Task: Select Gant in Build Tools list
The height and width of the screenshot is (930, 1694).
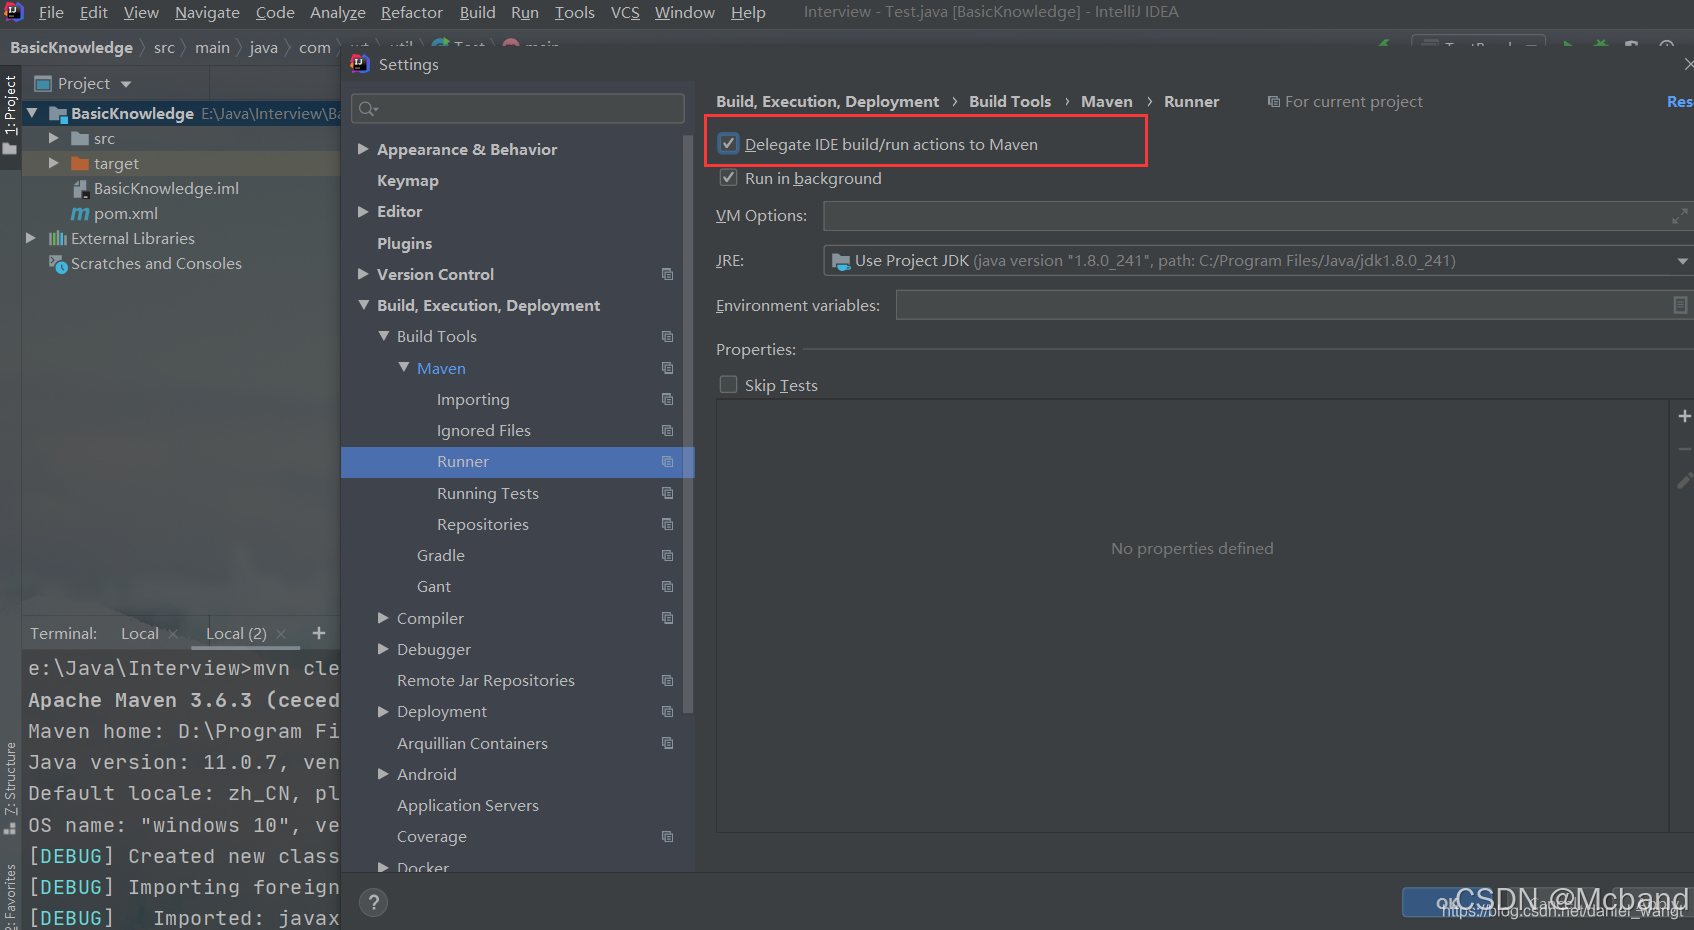Action: tap(434, 586)
